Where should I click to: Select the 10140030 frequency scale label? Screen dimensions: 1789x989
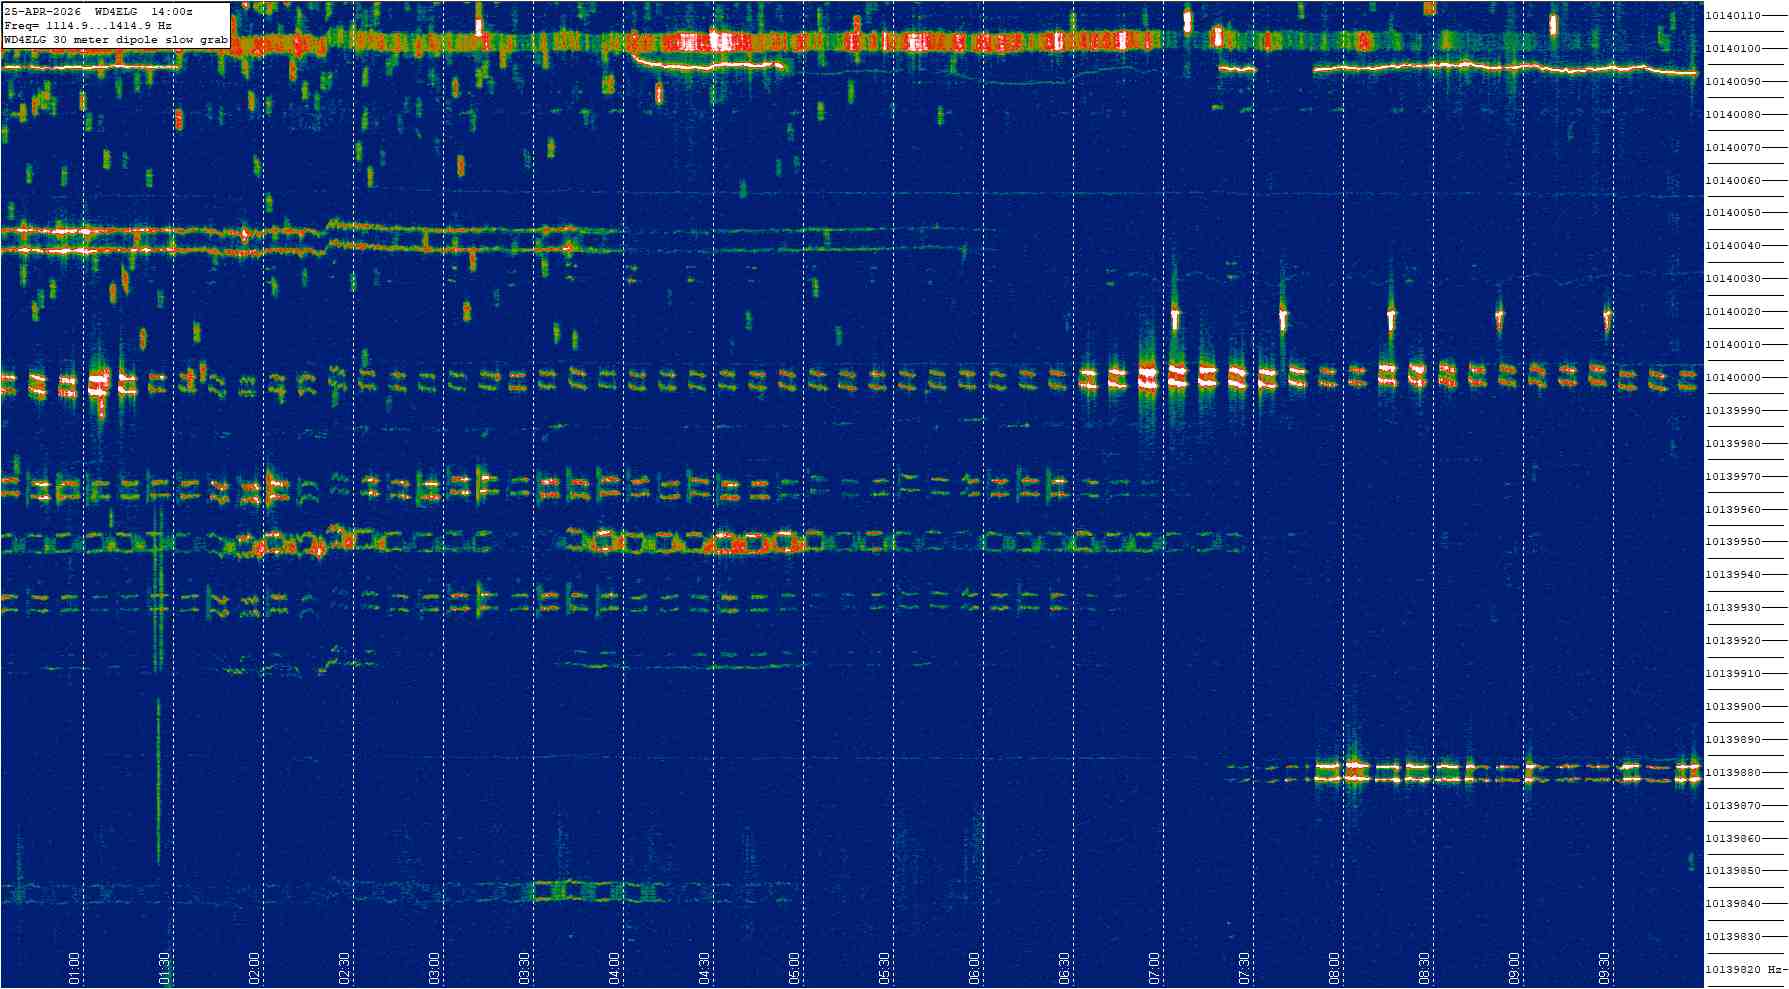point(1733,279)
